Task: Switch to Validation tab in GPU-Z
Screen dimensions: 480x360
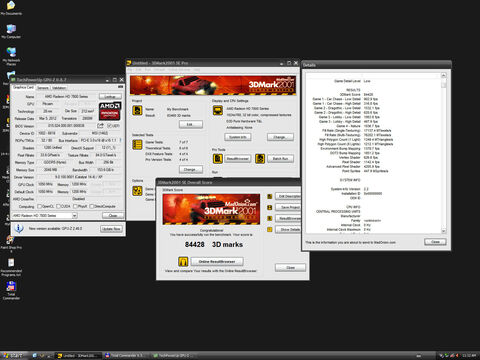Action: 59,88
